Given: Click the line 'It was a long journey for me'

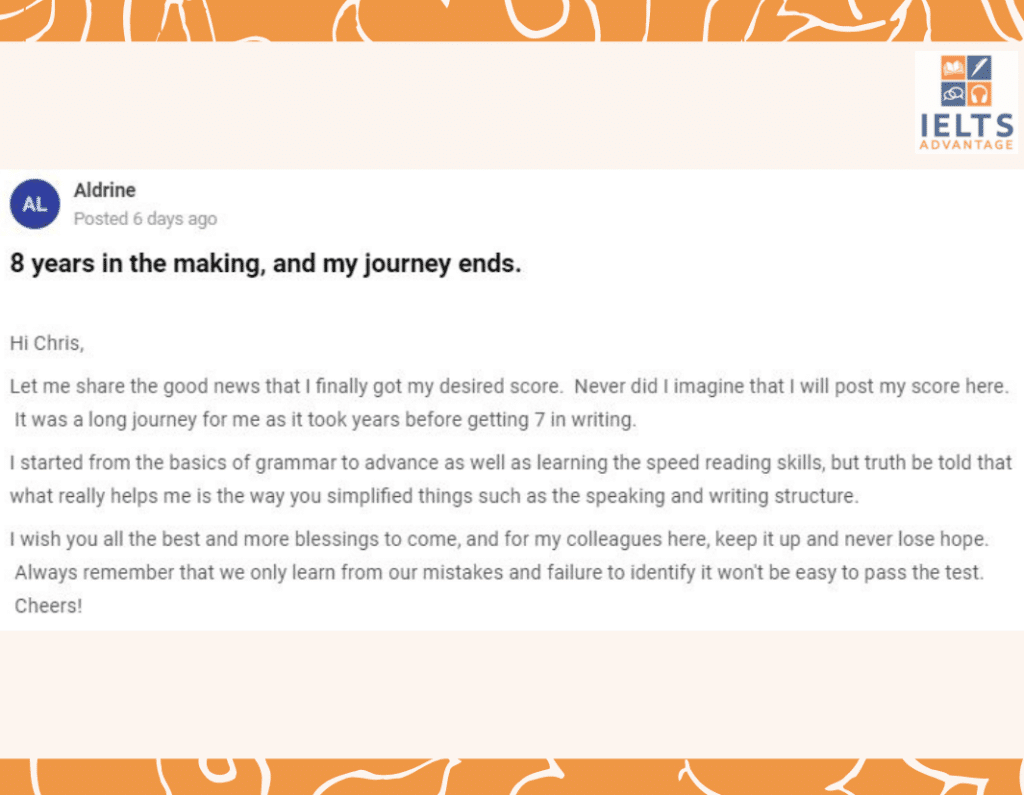Looking at the screenshot, I should coord(325,420).
